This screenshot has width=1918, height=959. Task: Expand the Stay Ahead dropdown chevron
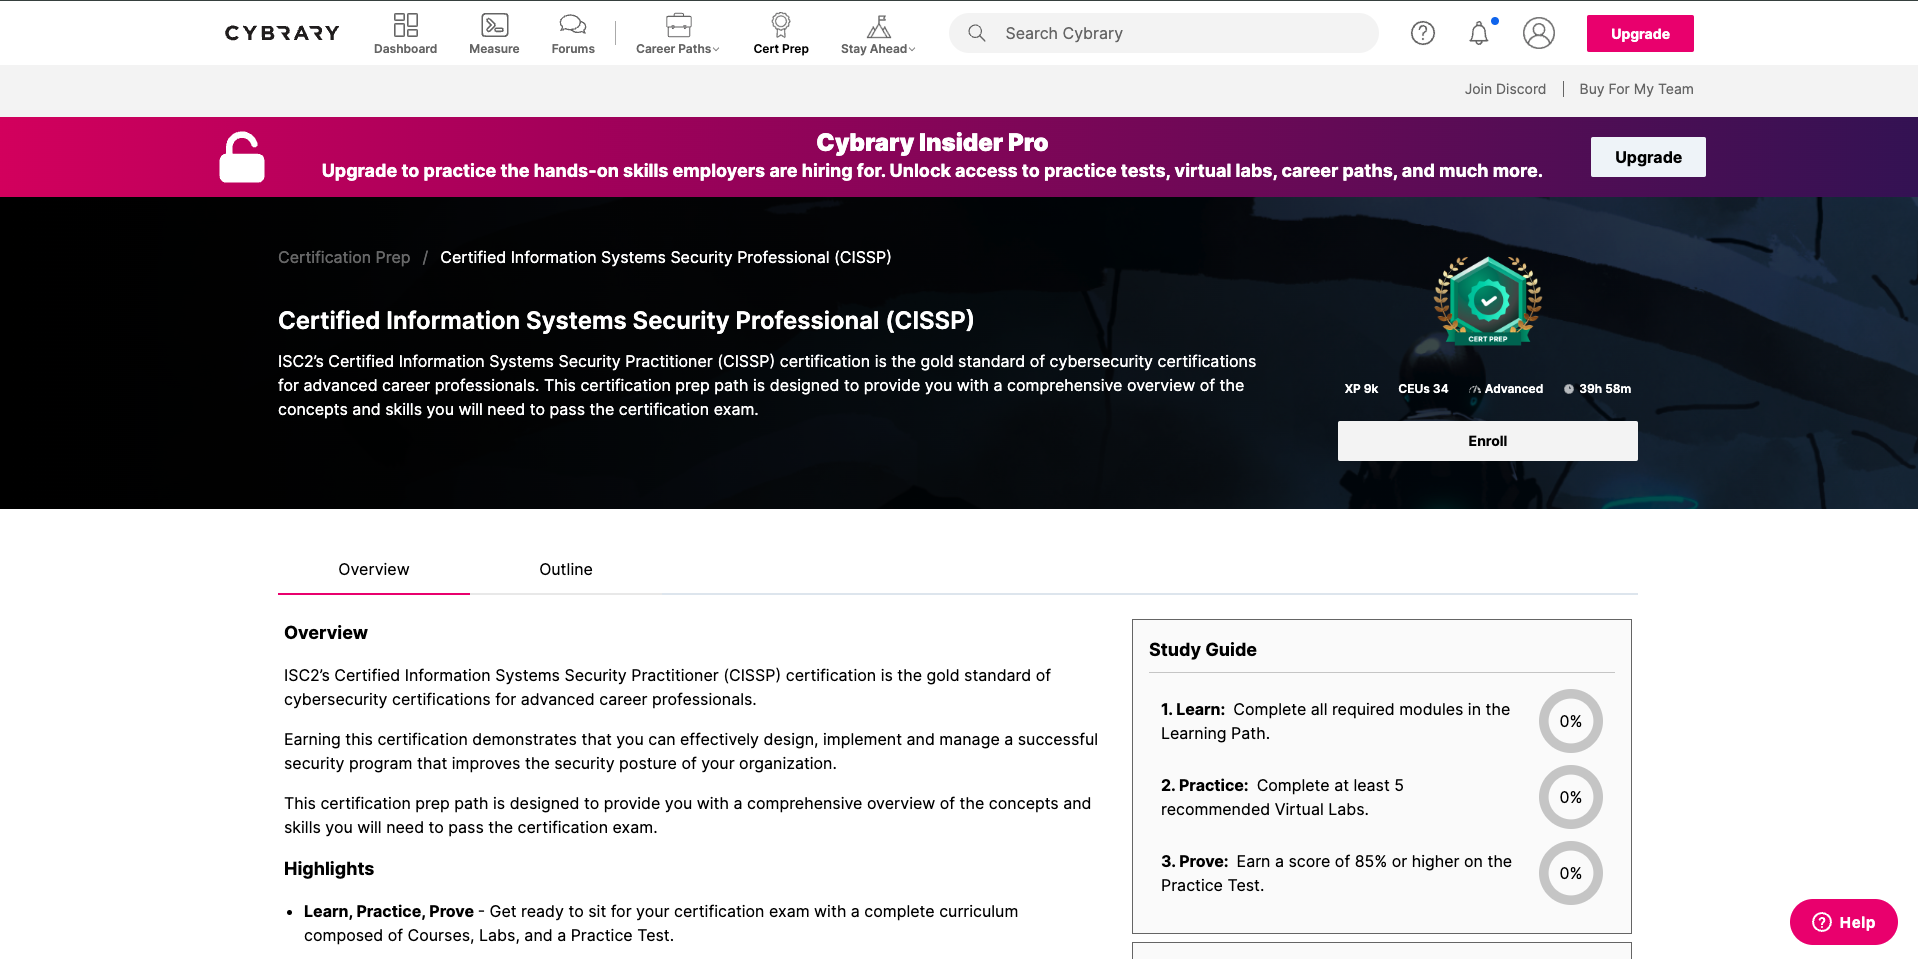[912, 50]
